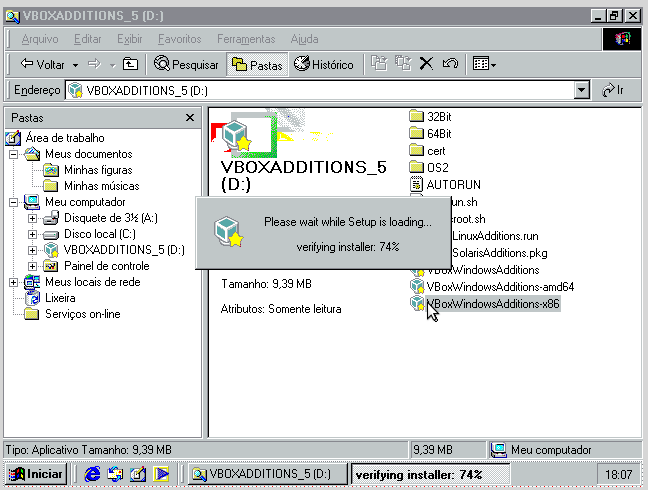The width and height of the screenshot is (648, 490).
Task: Toggle the Pastas folders pane button
Action: (257, 65)
